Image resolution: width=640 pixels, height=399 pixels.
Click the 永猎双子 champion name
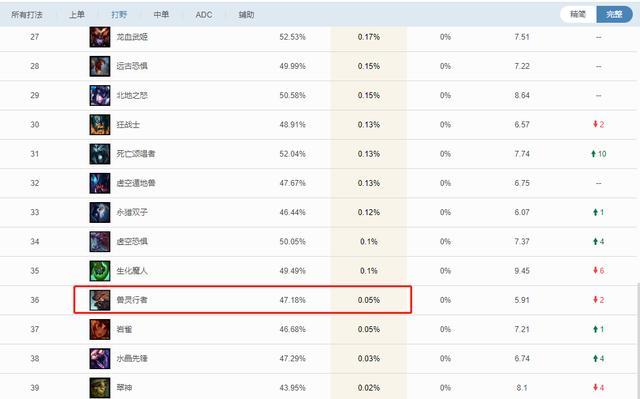coord(132,212)
